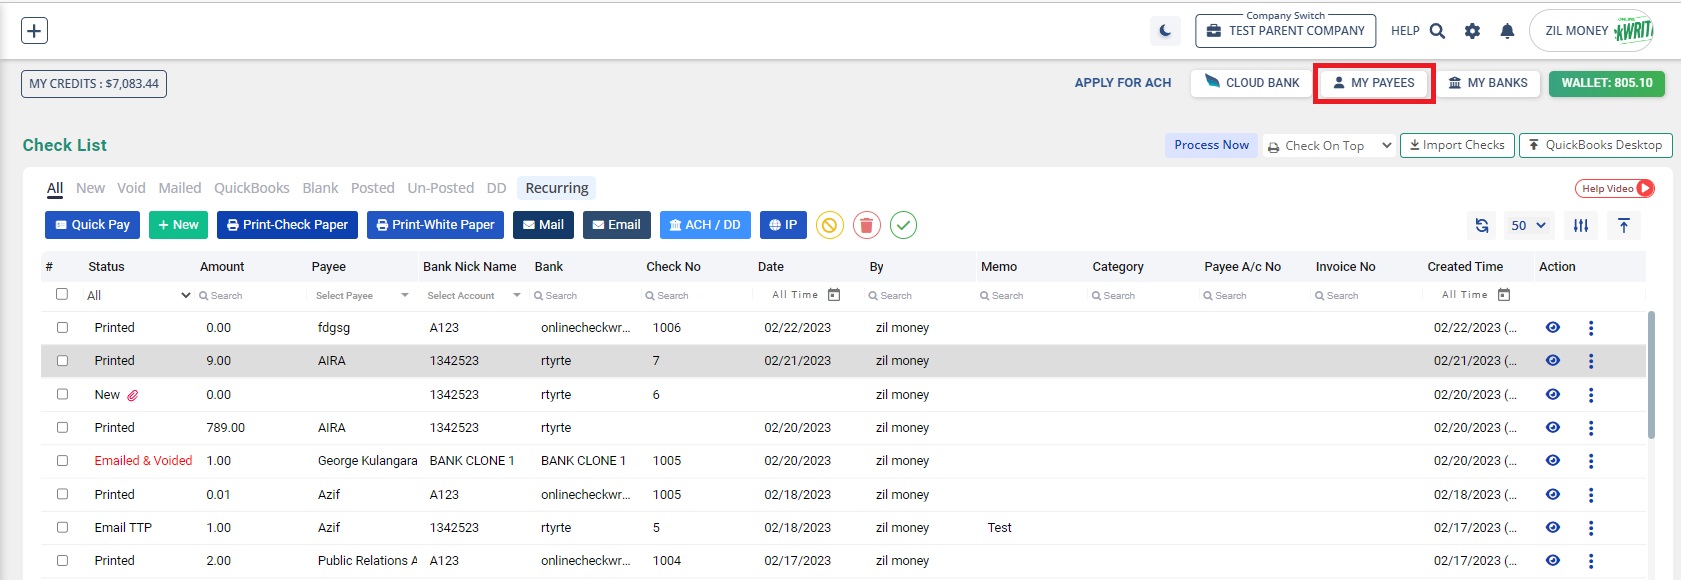Viewport: 1681px width, 580px height.
Task: Open CLOUD BANK
Action: point(1251,83)
